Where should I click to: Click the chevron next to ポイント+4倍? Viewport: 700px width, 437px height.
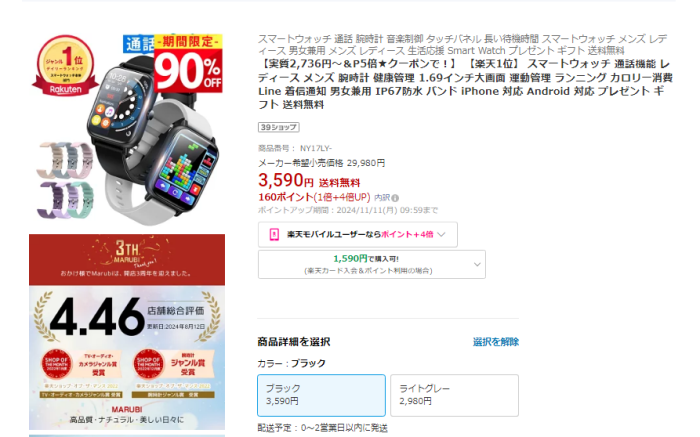tap(442, 234)
